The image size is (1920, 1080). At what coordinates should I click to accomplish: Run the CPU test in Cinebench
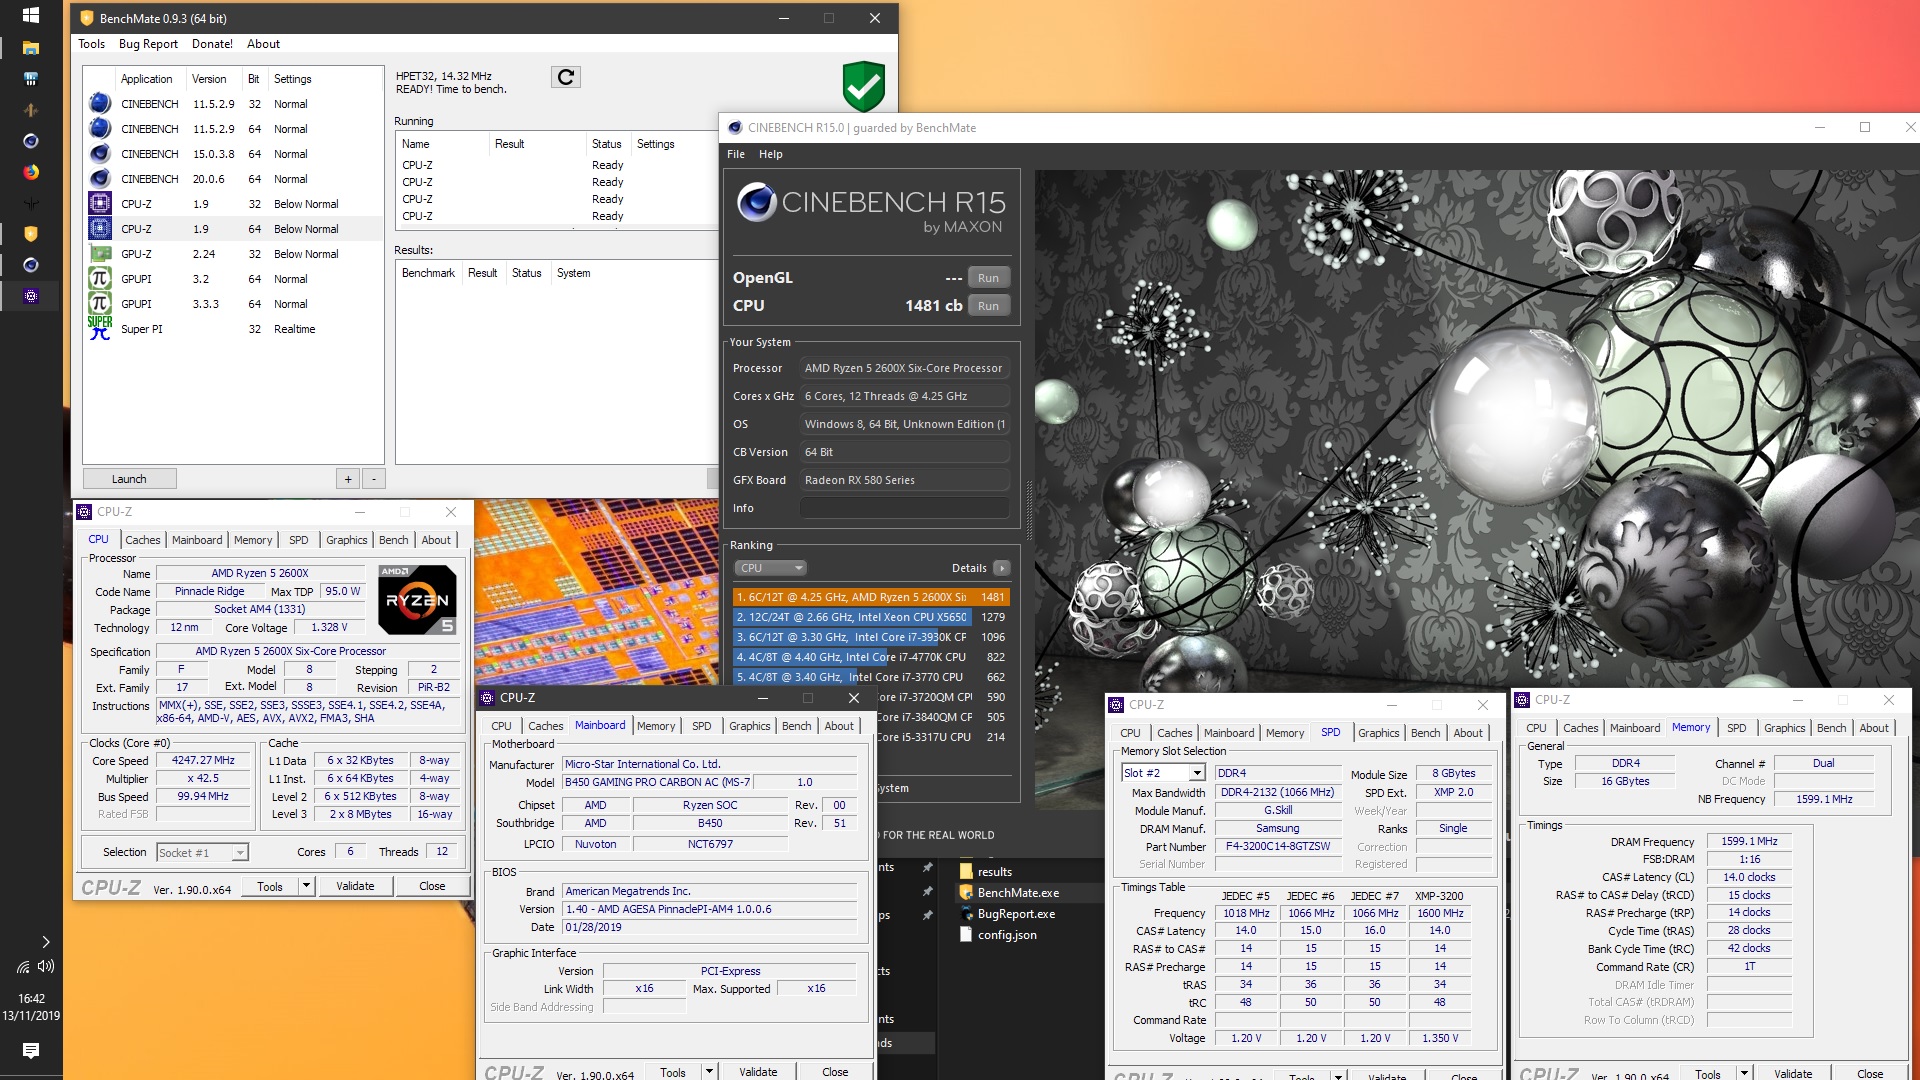pos(988,306)
